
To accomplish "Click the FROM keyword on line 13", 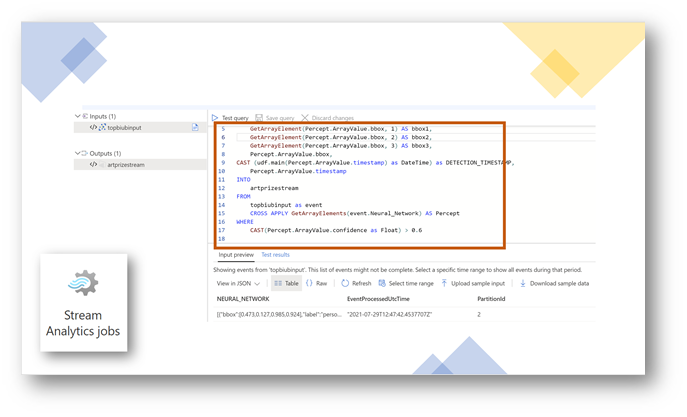I will pyautogui.click(x=243, y=196).
